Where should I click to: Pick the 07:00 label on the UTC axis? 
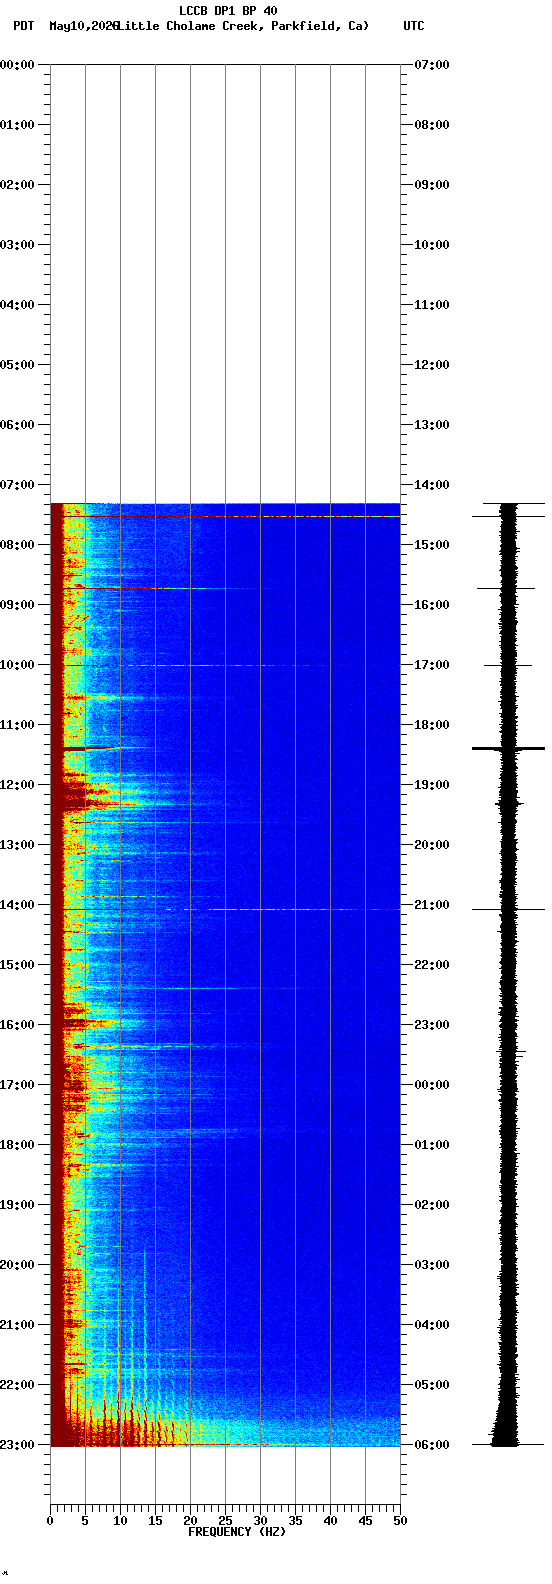(x=432, y=65)
